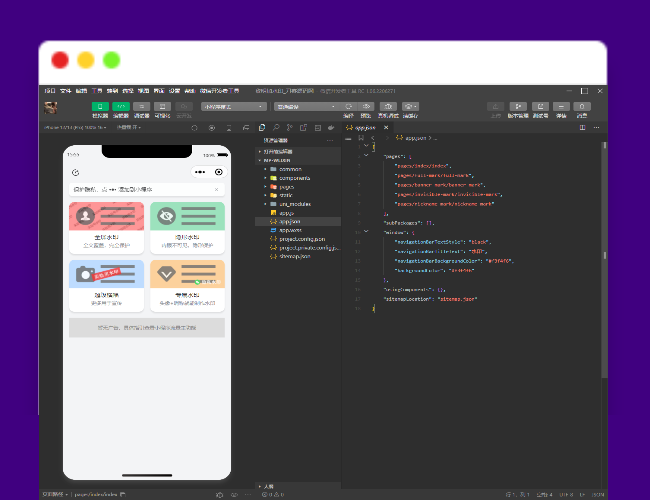This screenshot has width=650, height=500.
Task: Dismiss the add-to-my-mini-programs tip banner
Action: 217,188
